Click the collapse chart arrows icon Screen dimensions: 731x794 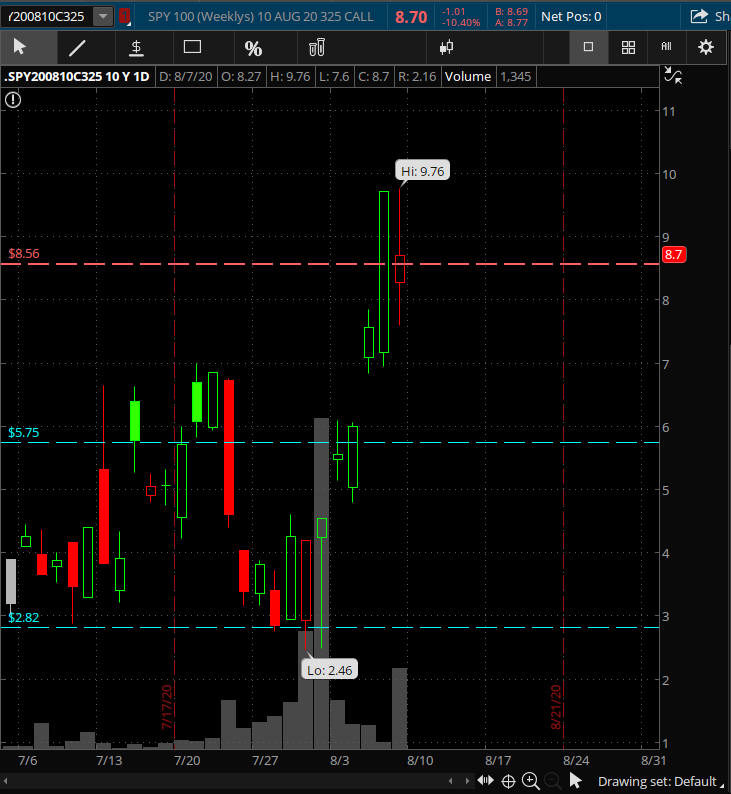tap(673, 75)
